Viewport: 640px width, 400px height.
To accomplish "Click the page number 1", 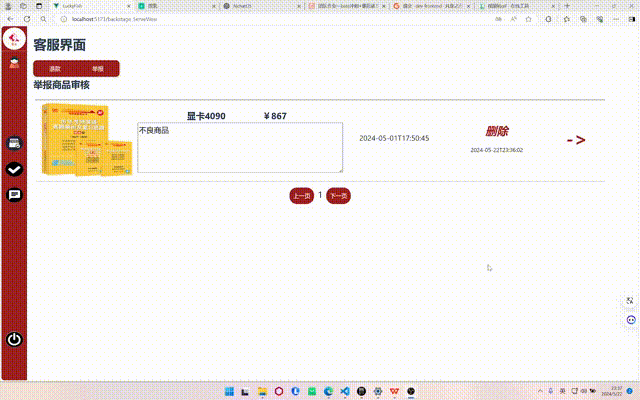I will coord(320,195).
